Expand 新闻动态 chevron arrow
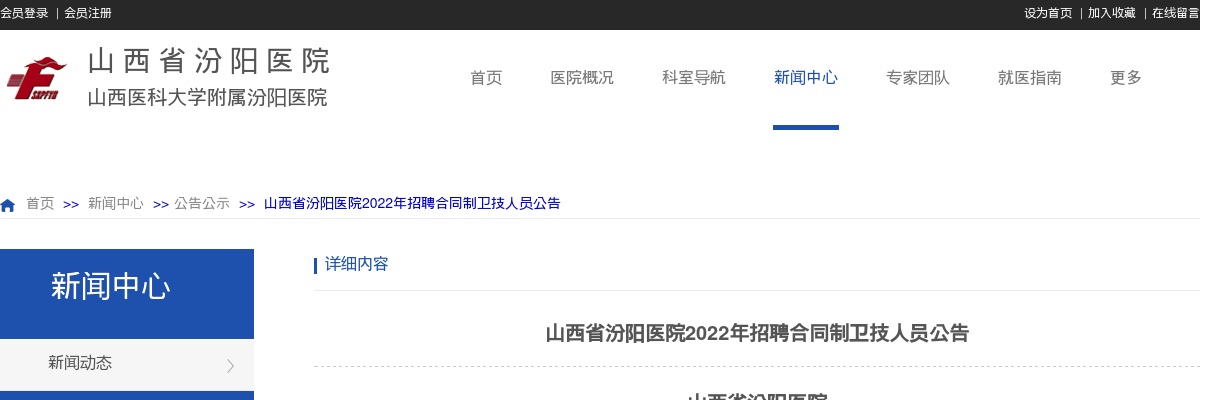 pos(230,365)
